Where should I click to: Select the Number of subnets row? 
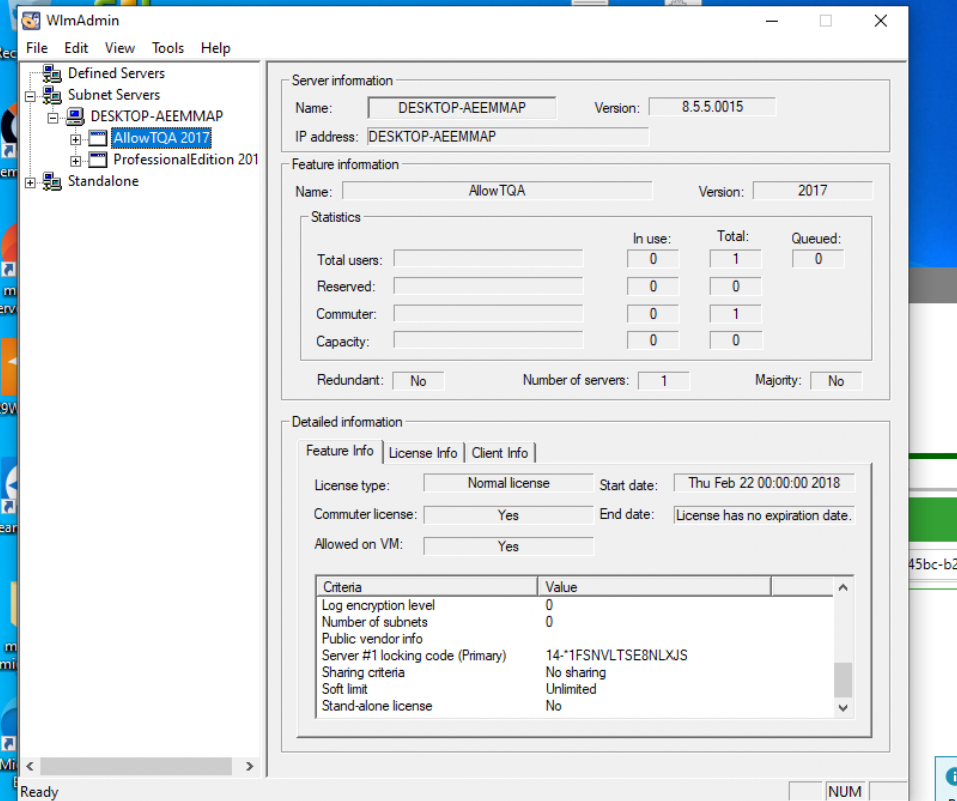[x=575, y=622]
